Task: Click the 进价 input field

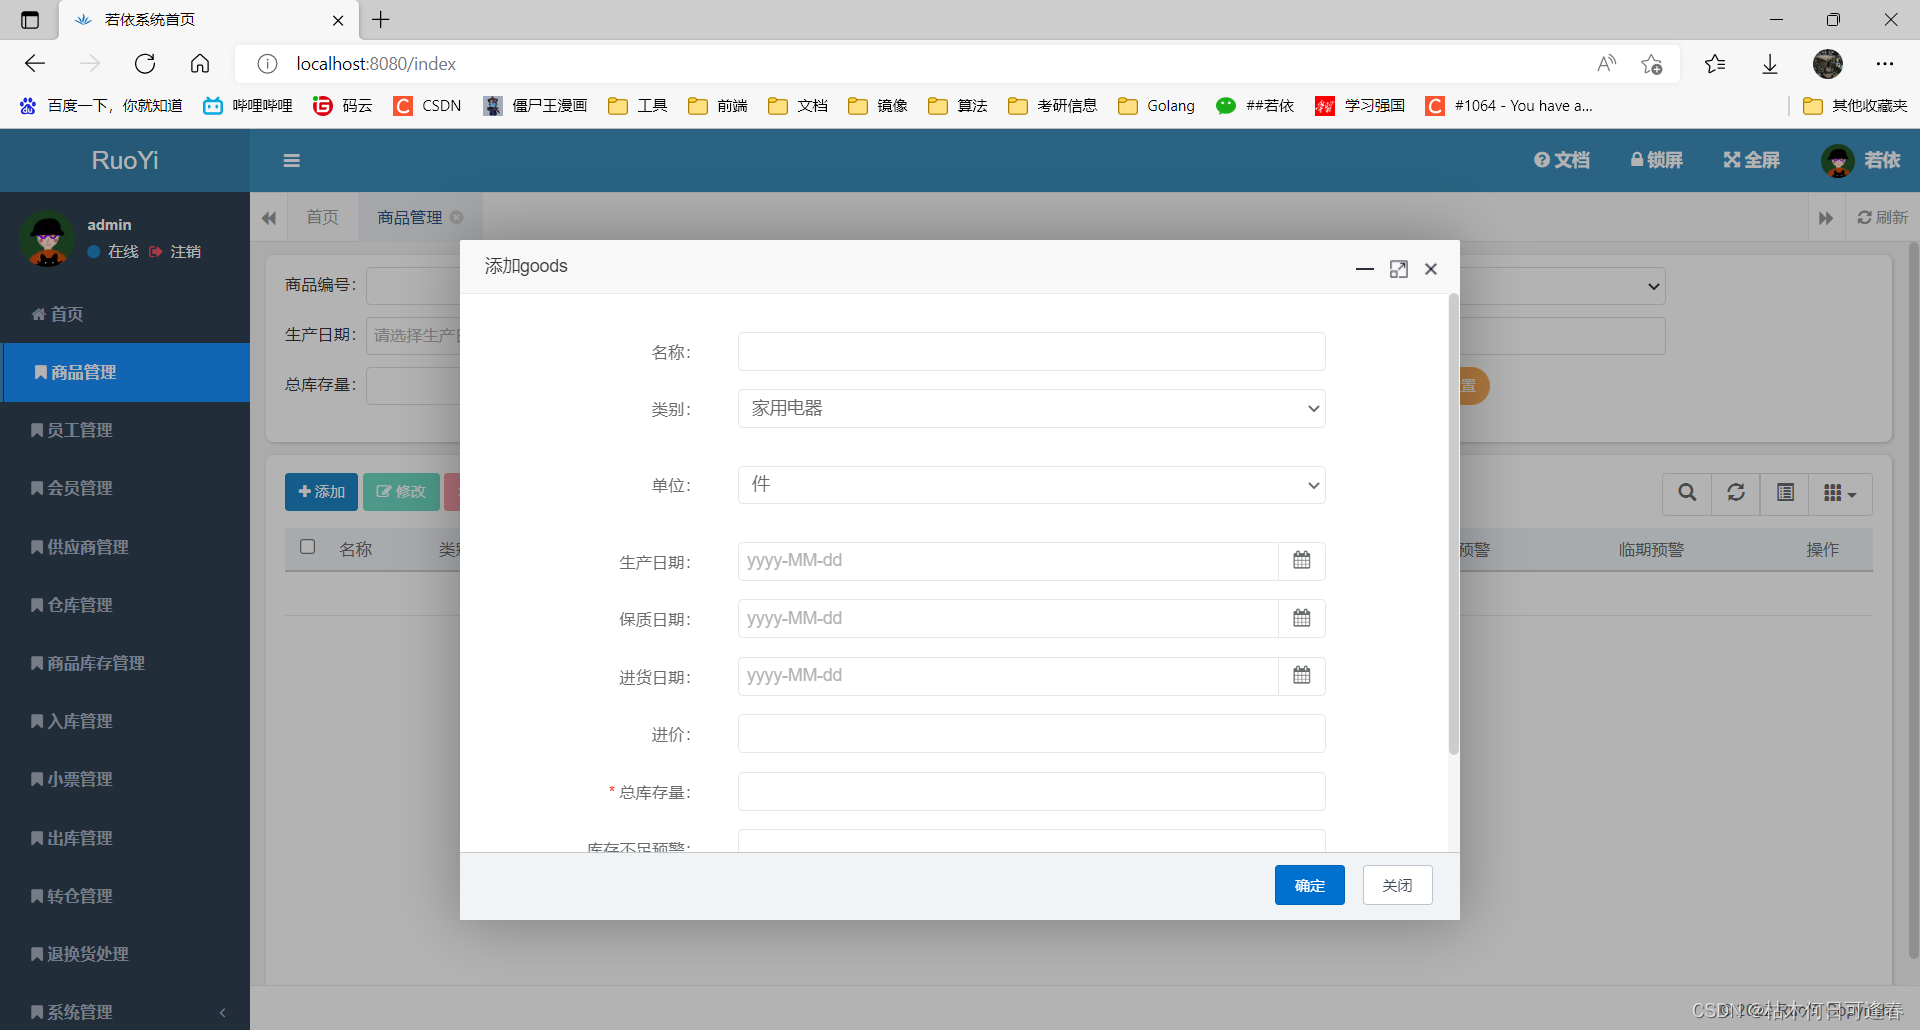Action: click(x=1031, y=734)
